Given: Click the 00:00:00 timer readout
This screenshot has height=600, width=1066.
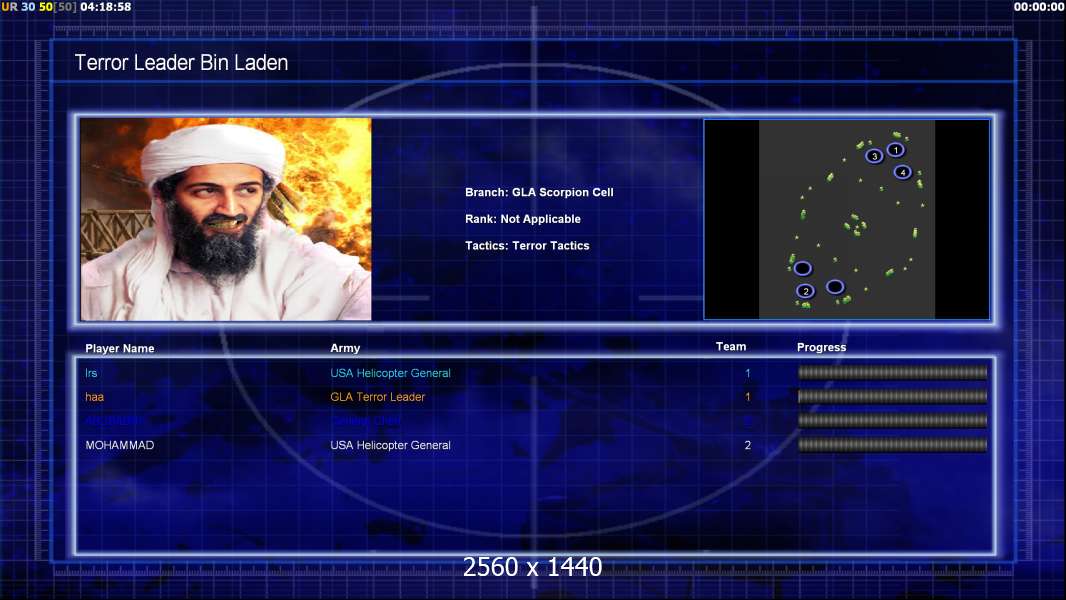Looking at the screenshot, I should (x=1039, y=7).
